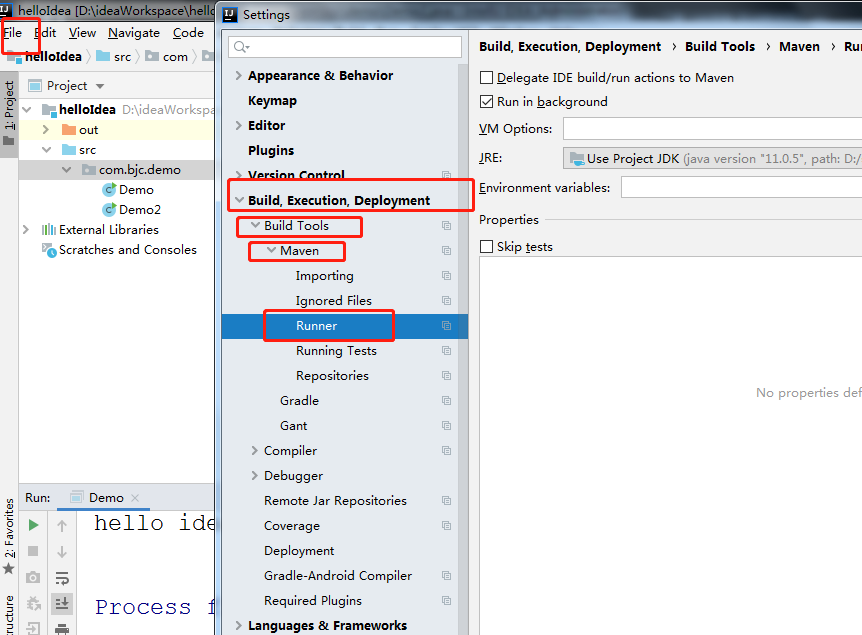Click the bug Attach Debugger icon in Run panel

coord(34,604)
